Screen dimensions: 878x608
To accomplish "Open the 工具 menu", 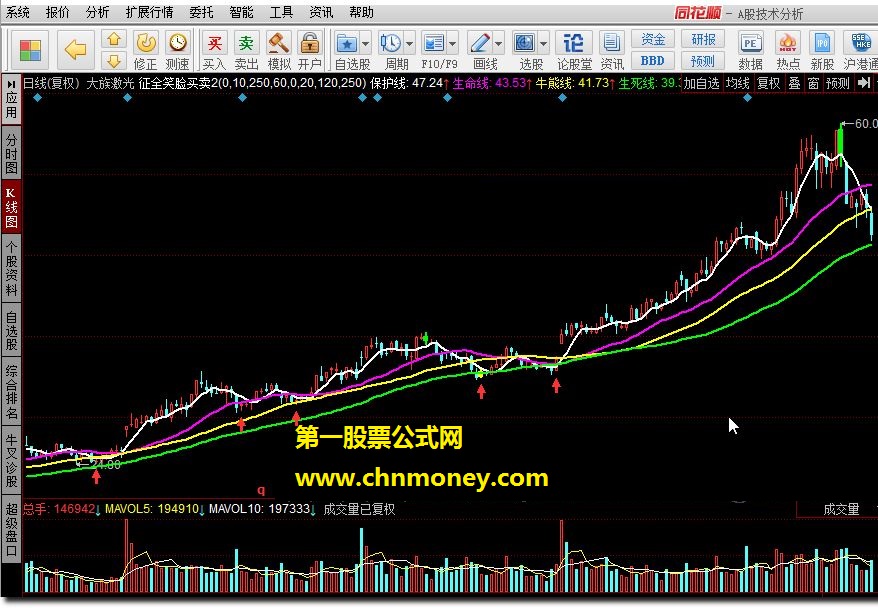I will coord(281,12).
